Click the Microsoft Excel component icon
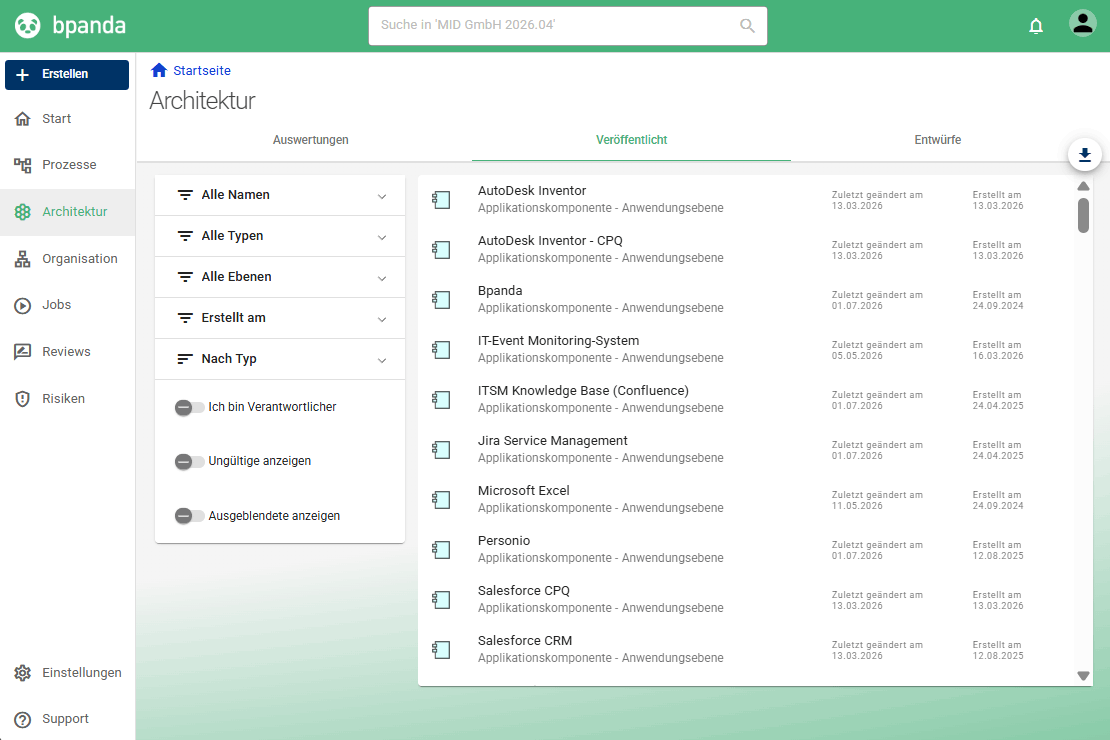The image size is (1110, 740). tap(441, 499)
